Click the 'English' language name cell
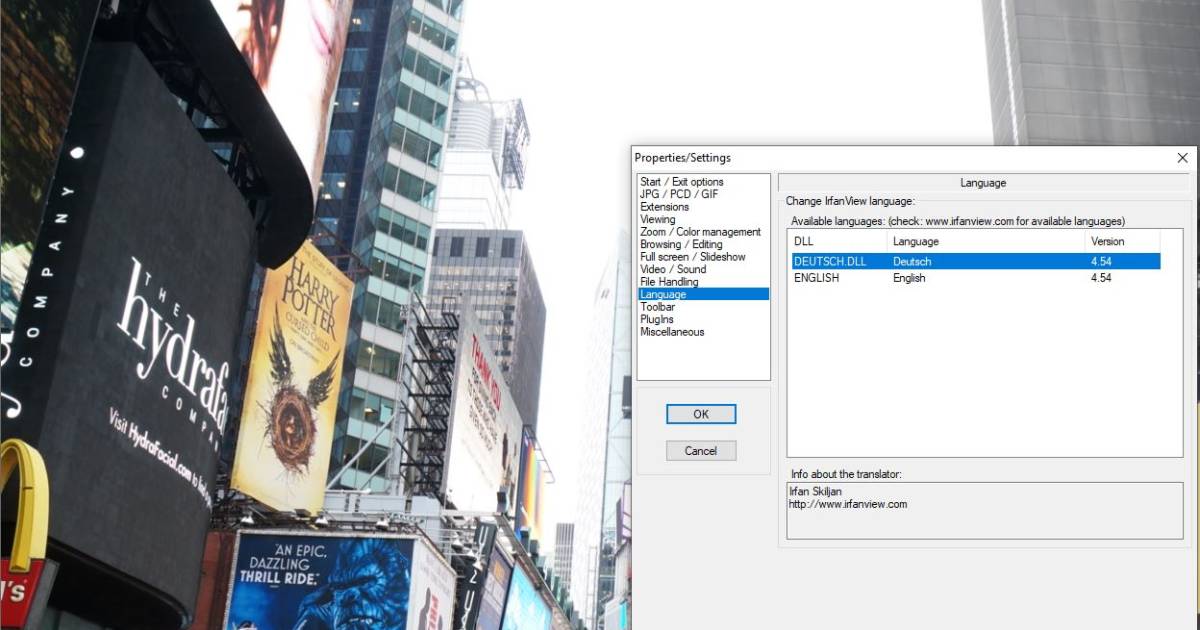 [909, 278]
